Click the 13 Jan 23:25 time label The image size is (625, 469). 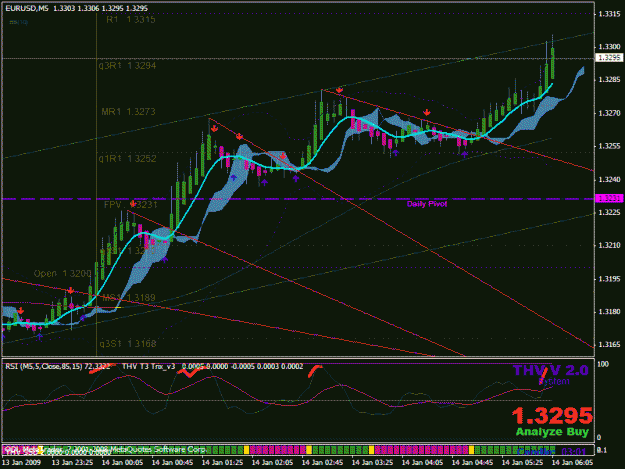coord(73,463)
